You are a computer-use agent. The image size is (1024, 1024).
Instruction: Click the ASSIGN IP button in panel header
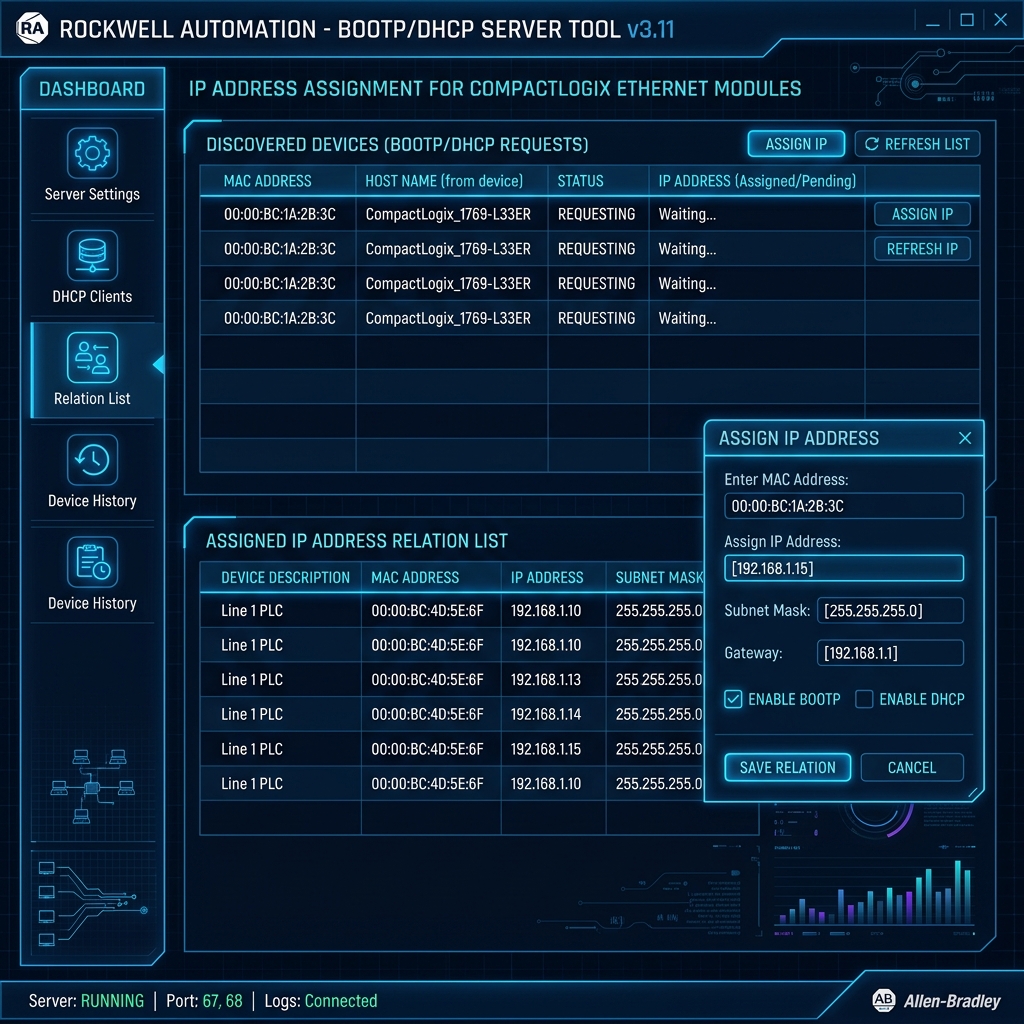click(796, 144)
